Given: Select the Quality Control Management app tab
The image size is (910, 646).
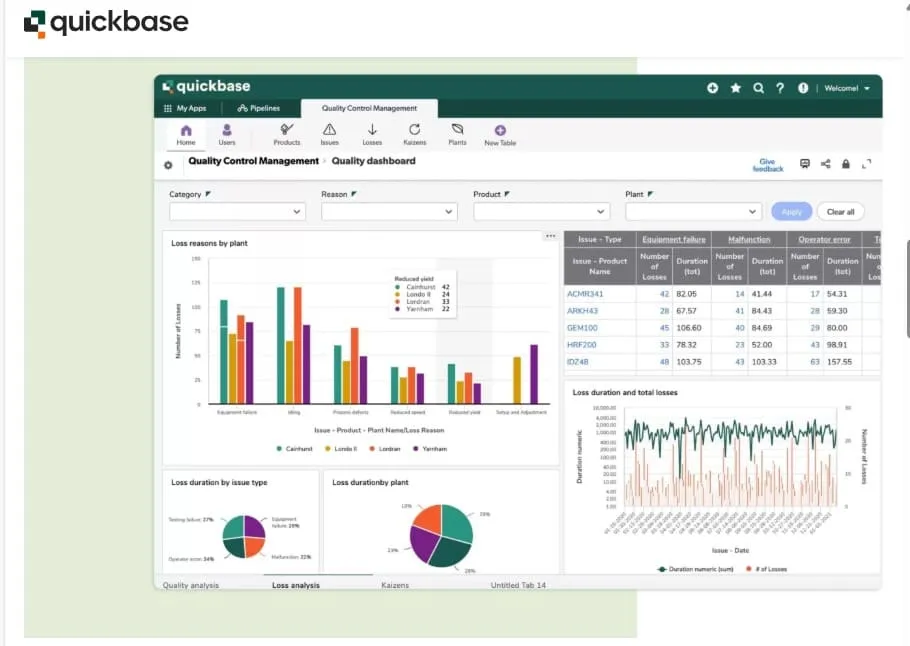Looking at the screenshot, I should pos(369,108).
